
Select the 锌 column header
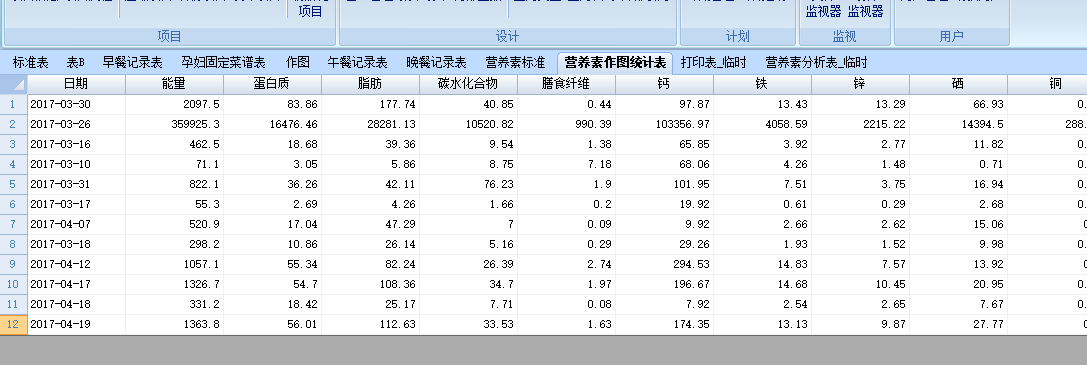coord(860,84)
